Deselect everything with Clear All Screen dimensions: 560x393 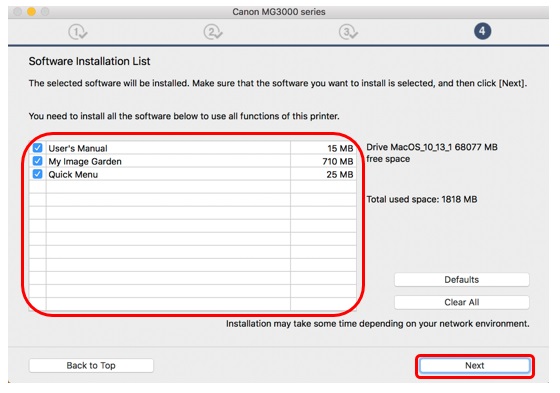461,302
